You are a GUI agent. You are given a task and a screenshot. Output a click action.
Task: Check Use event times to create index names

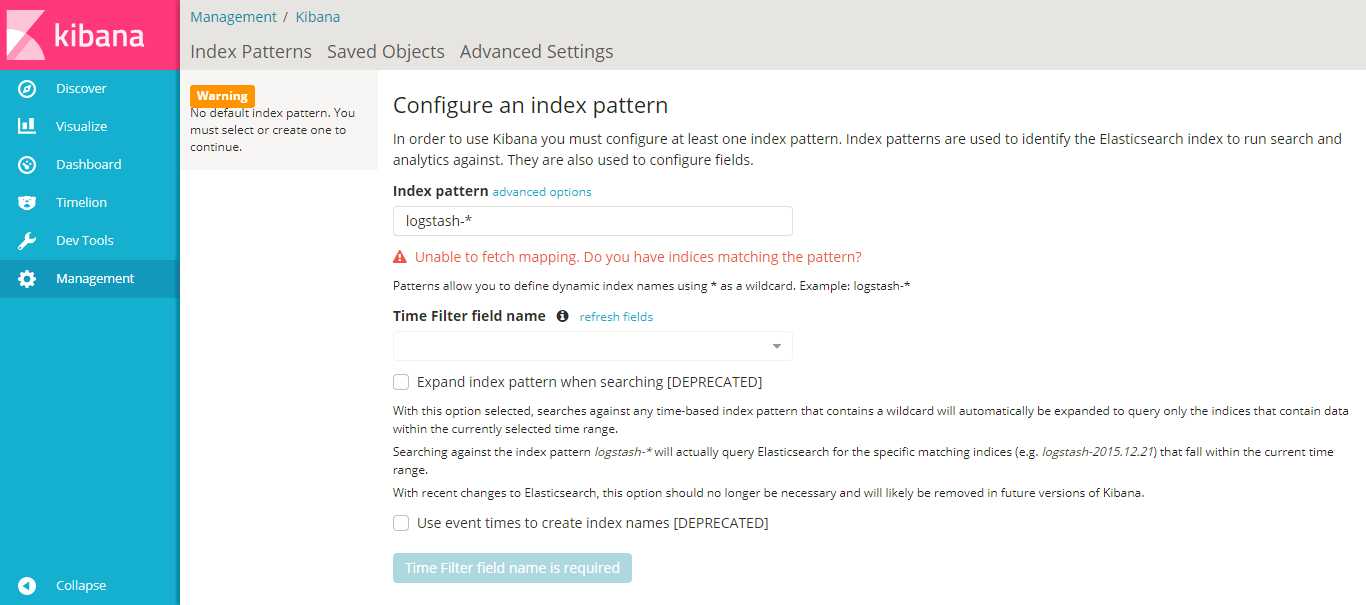pos(401,523)
